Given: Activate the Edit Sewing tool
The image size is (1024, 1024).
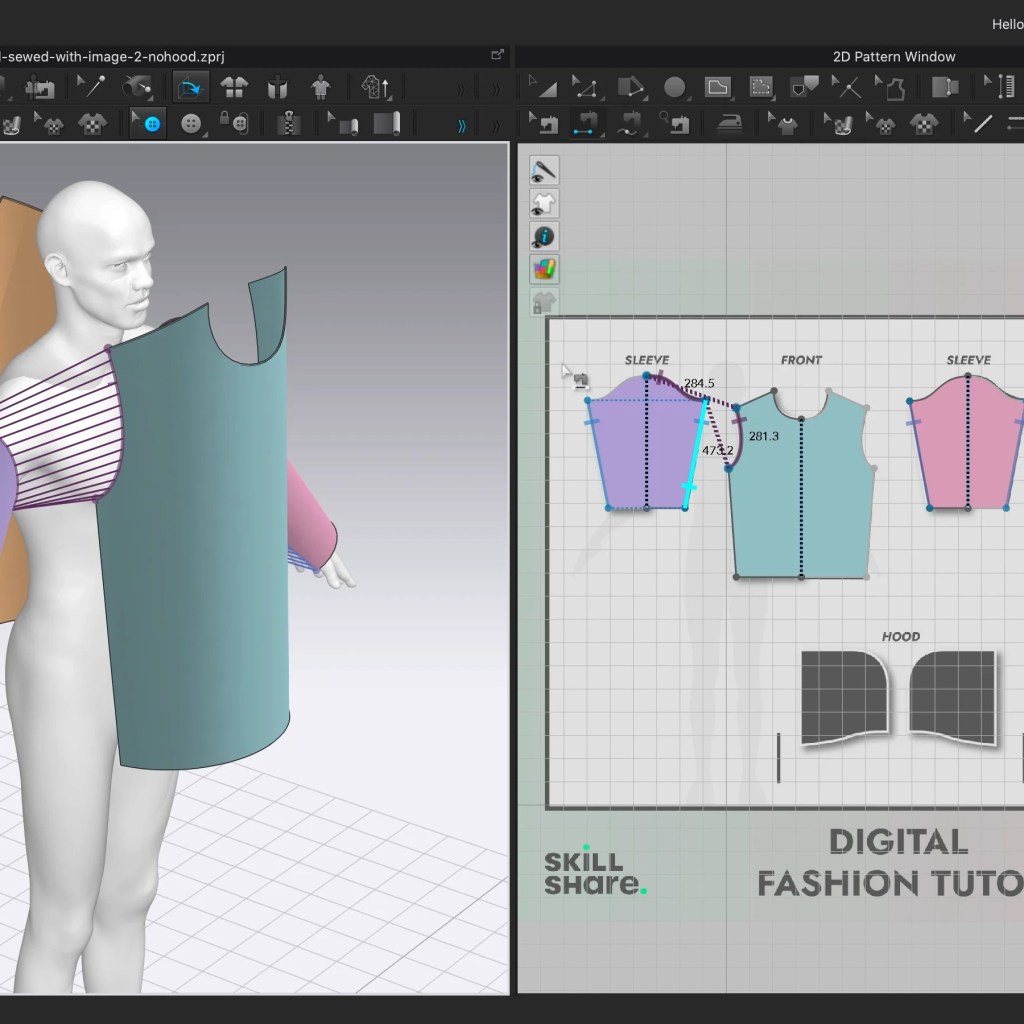Looking at the screenshot, I should point(543,123).
